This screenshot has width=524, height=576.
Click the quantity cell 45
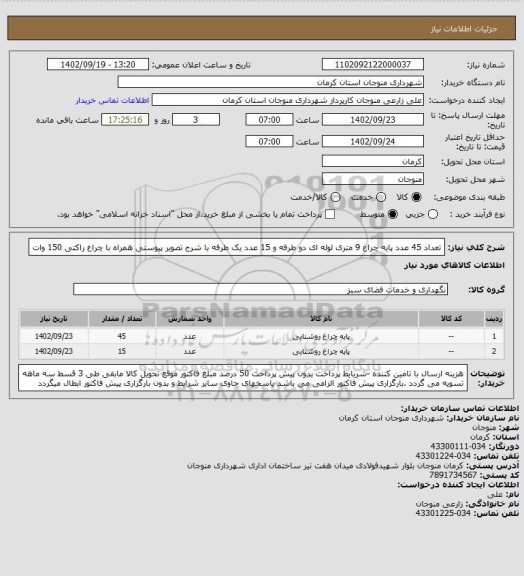pyautogui.click(x=122, y=336)
